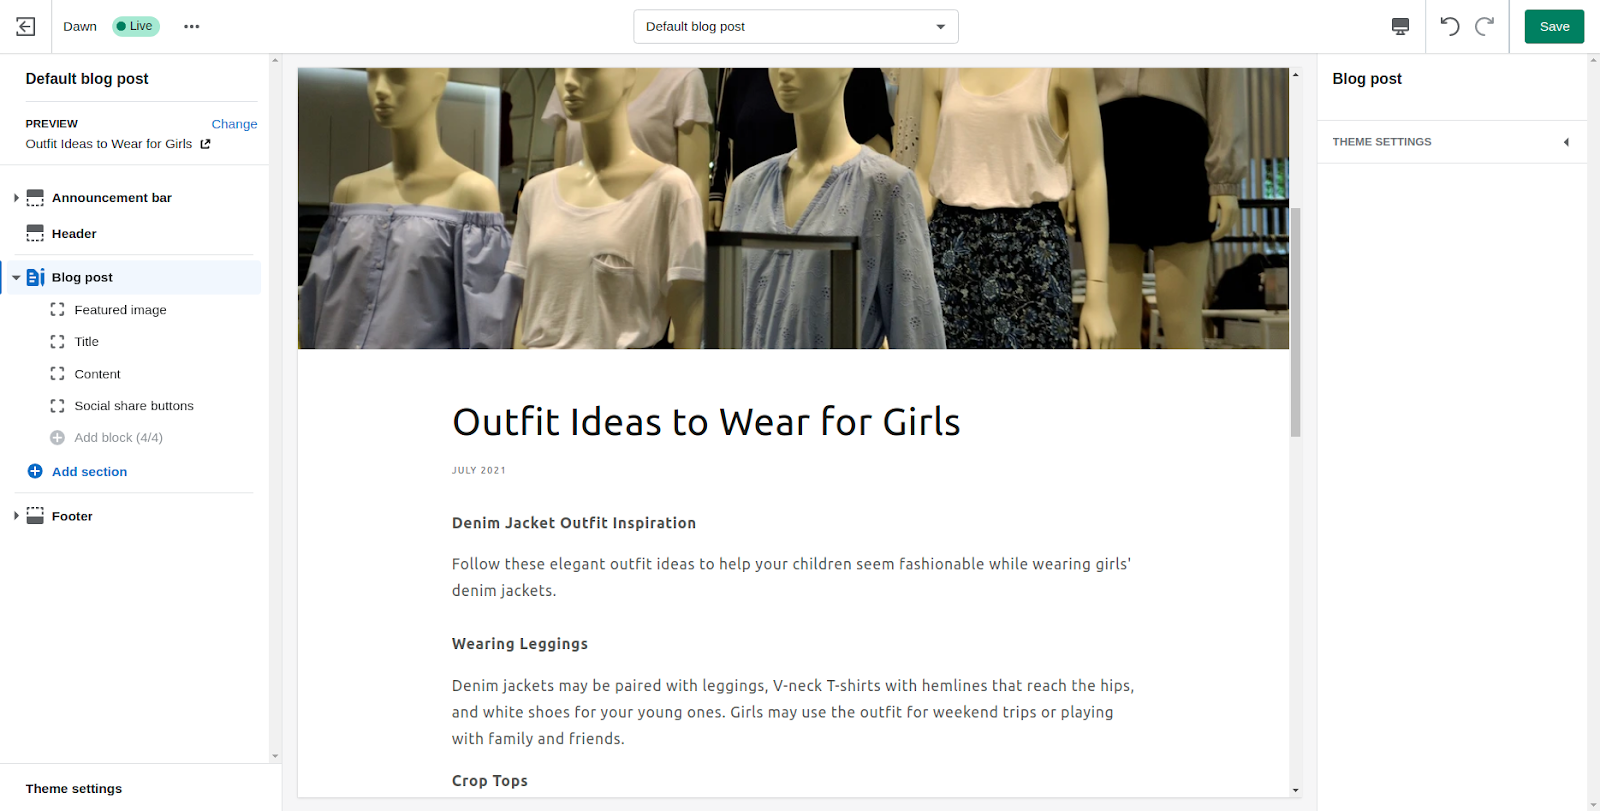Click the Content block bracket icon
Screen dimensions: 1600x811
pyautogui.click(x=57, y=374)
